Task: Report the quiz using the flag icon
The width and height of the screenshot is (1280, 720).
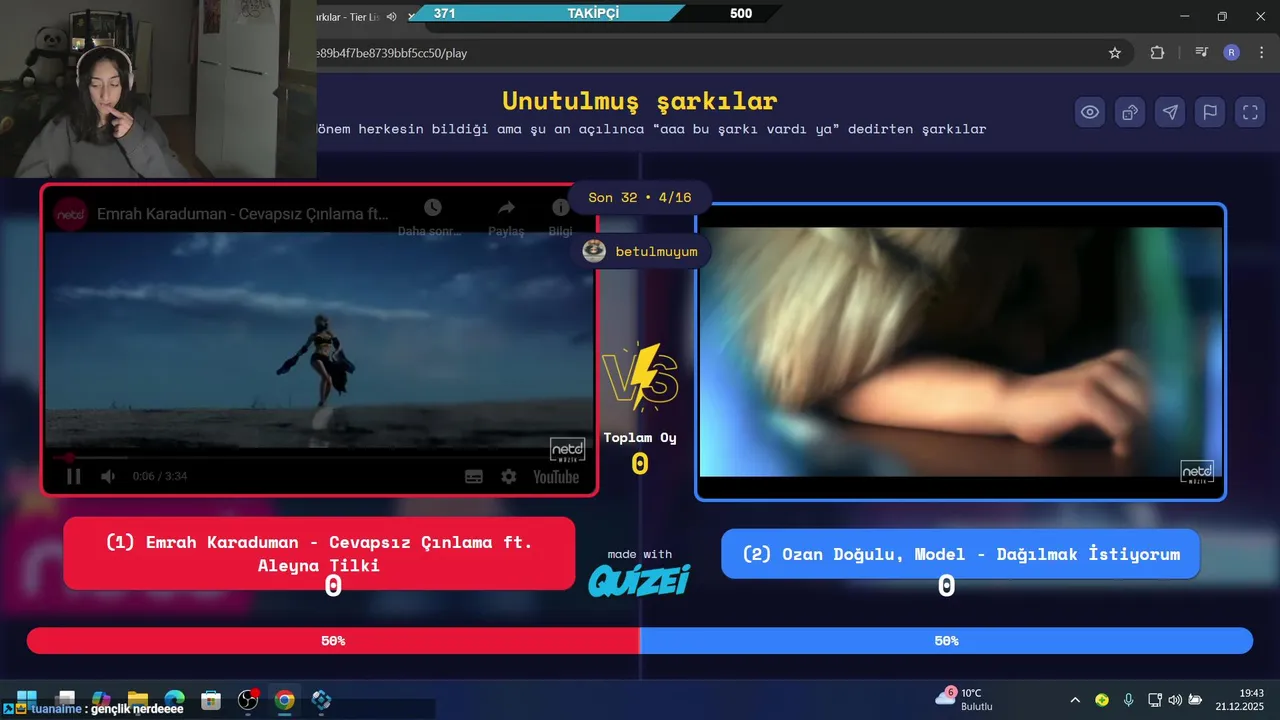Action: (x=1210, y=112)
